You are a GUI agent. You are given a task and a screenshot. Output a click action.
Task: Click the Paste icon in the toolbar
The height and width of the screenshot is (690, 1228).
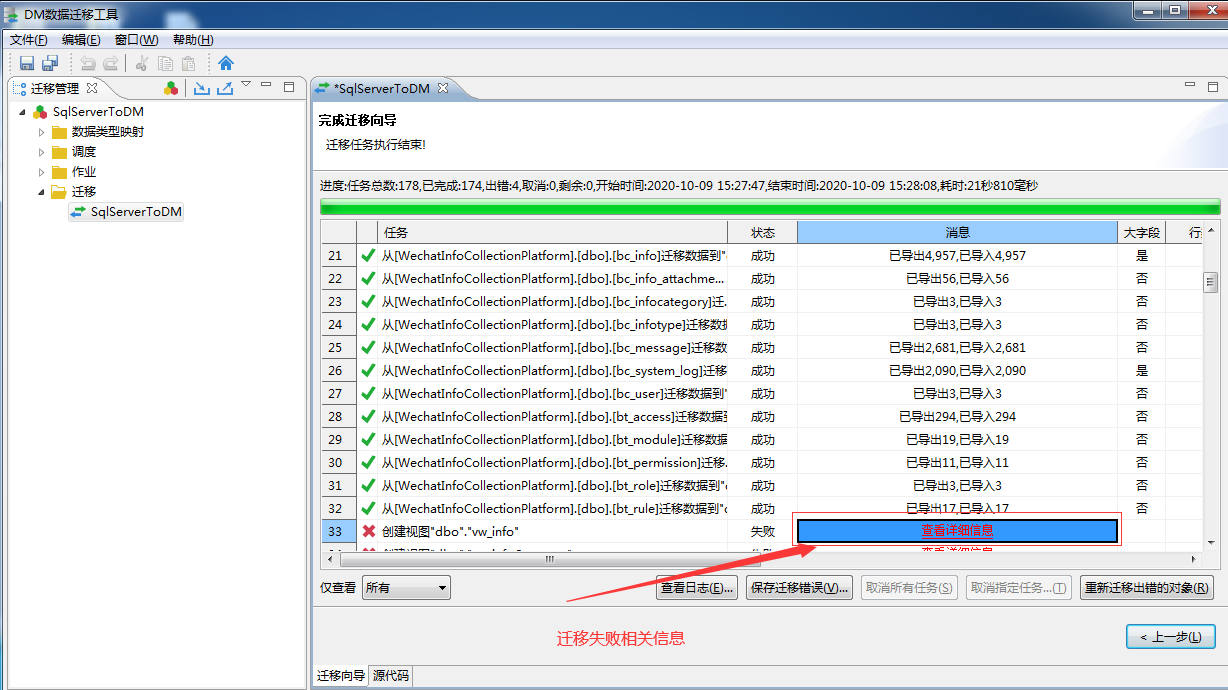coord(186,63)
